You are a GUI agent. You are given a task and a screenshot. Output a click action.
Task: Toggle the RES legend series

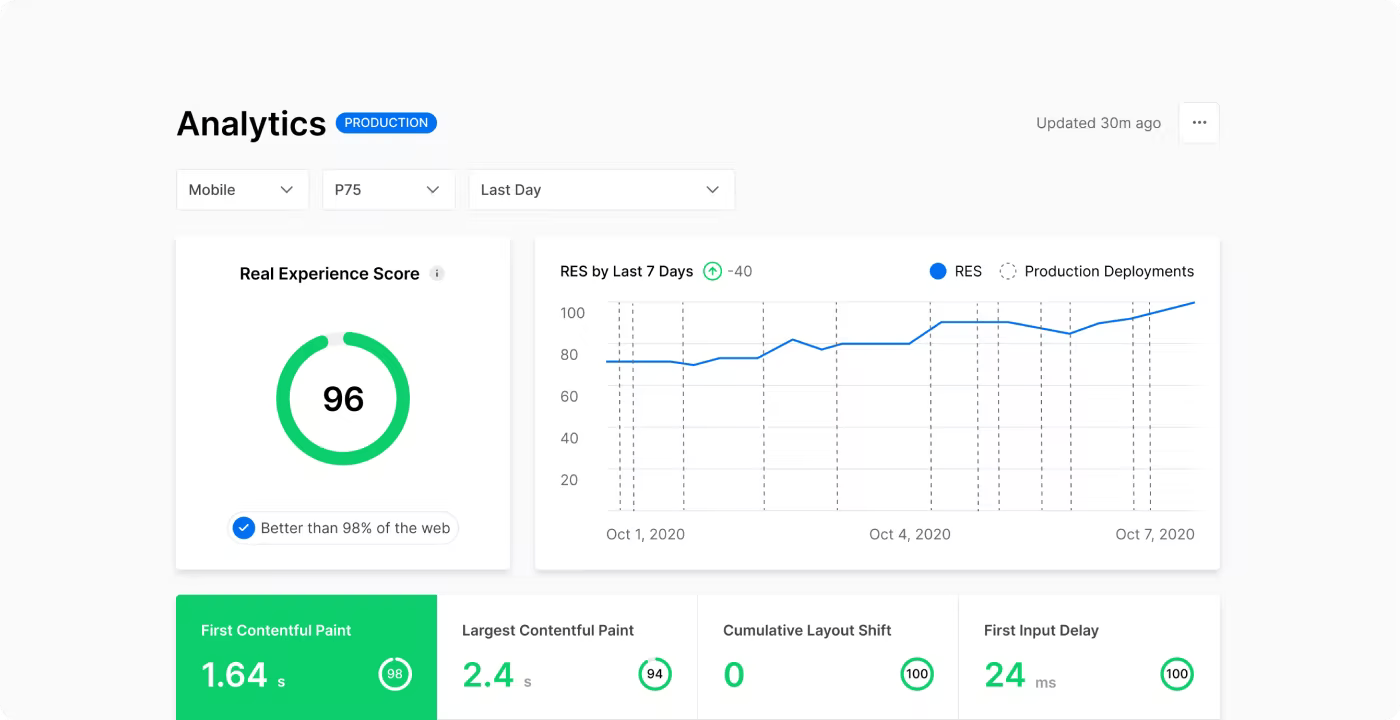pos(956,271)
